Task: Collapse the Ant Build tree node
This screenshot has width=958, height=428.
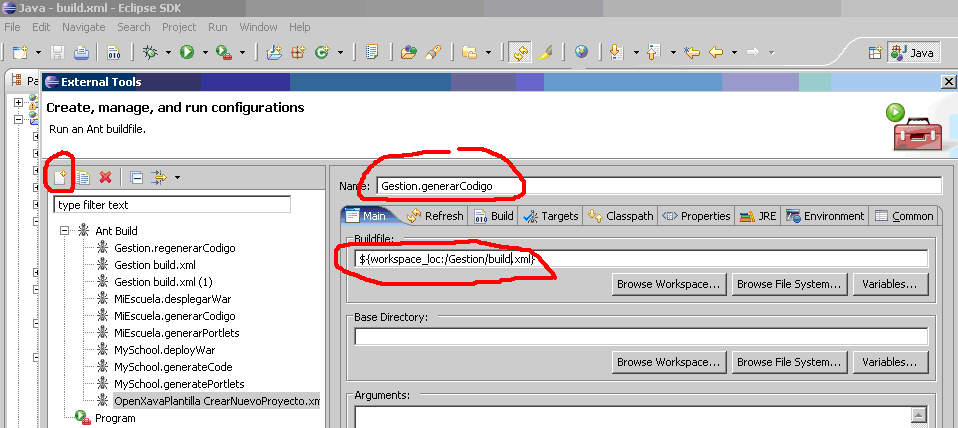Action: tap(64, 231)
